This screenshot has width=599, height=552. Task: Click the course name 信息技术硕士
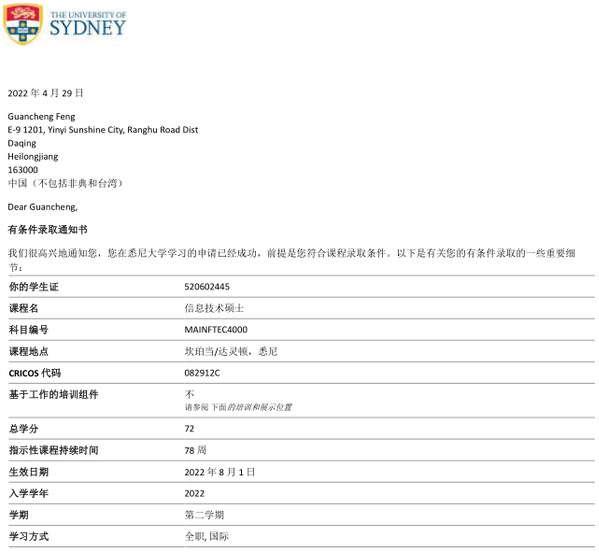[x=214, y=308]
